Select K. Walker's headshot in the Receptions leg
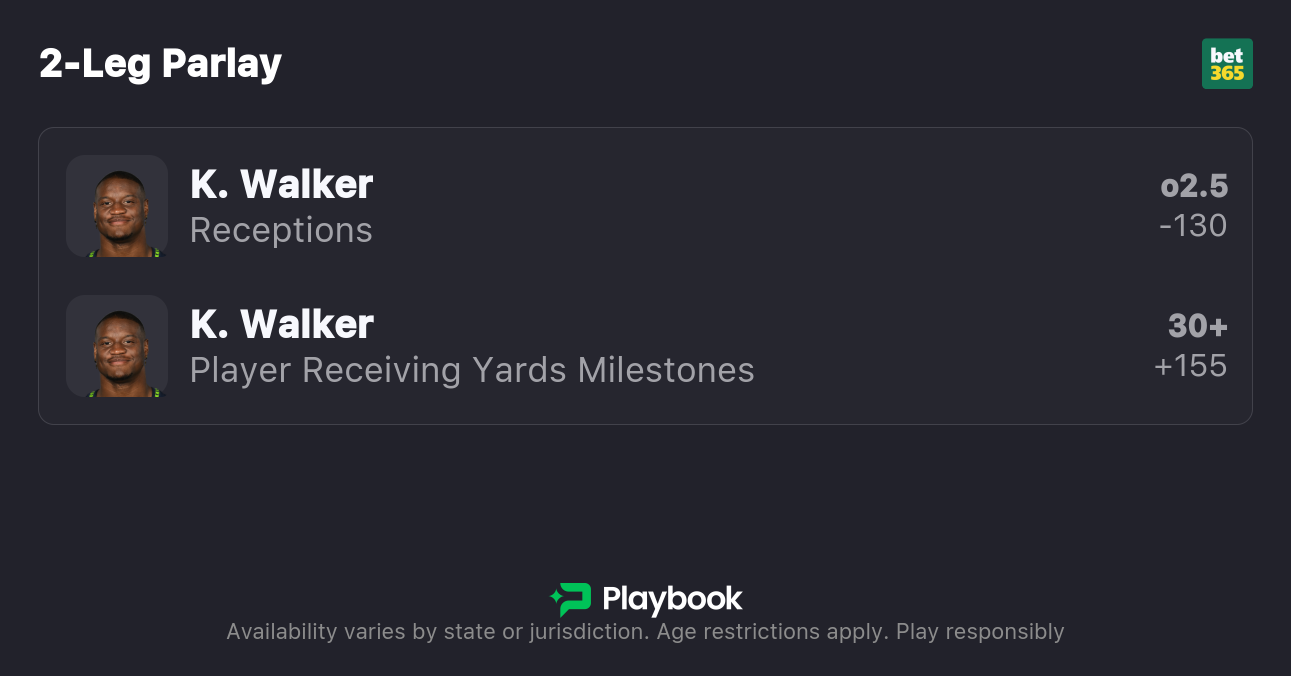The width and height of the screenshot is (1291, 676). point(117,206)
